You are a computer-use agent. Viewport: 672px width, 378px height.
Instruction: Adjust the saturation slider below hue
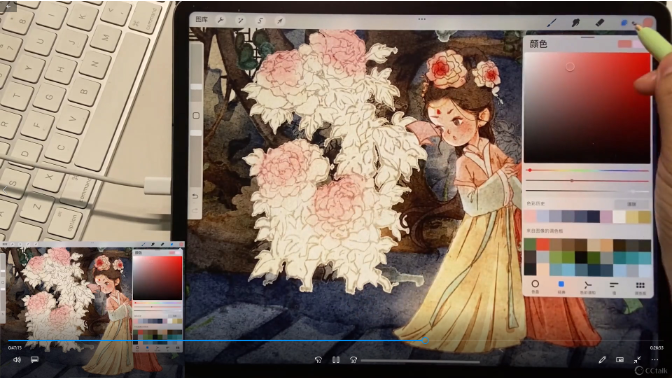point(587,180)
